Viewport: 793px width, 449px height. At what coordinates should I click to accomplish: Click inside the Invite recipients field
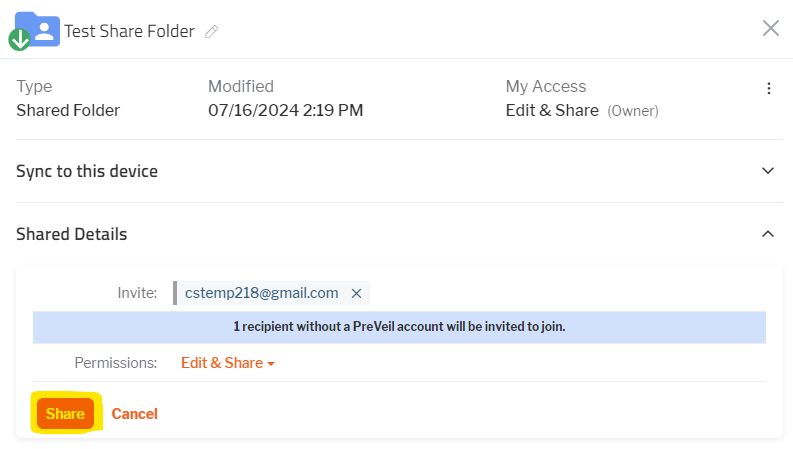click(566, 293)
